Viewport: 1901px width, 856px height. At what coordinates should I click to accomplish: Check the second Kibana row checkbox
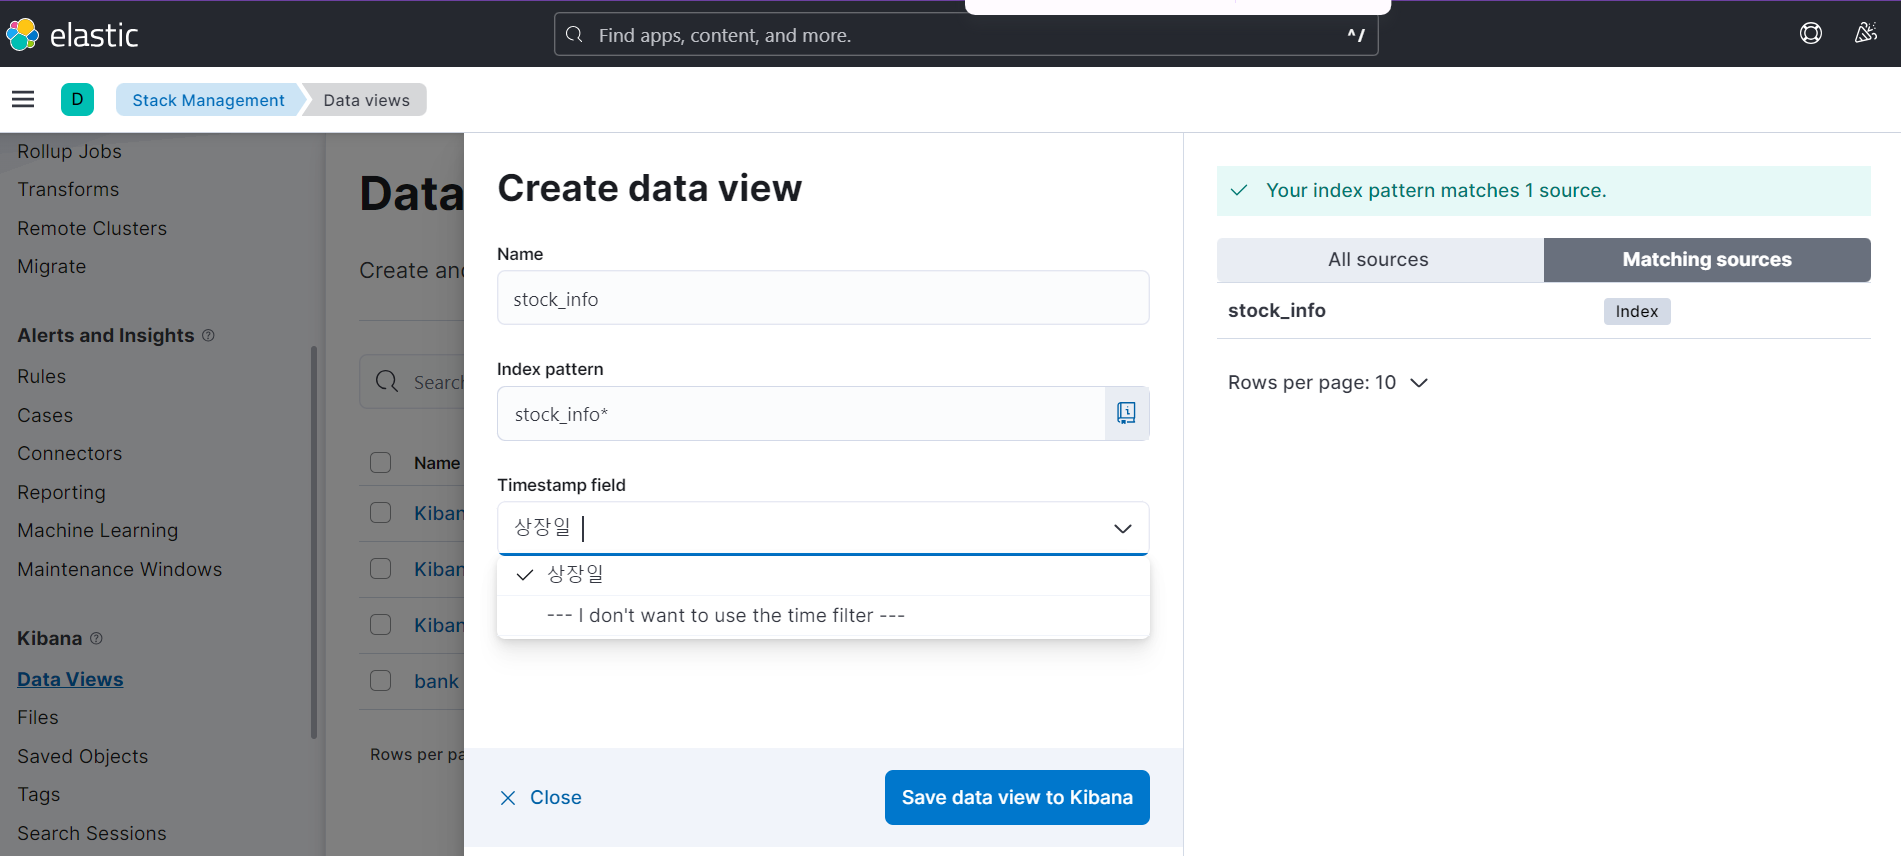pos(380,569)
